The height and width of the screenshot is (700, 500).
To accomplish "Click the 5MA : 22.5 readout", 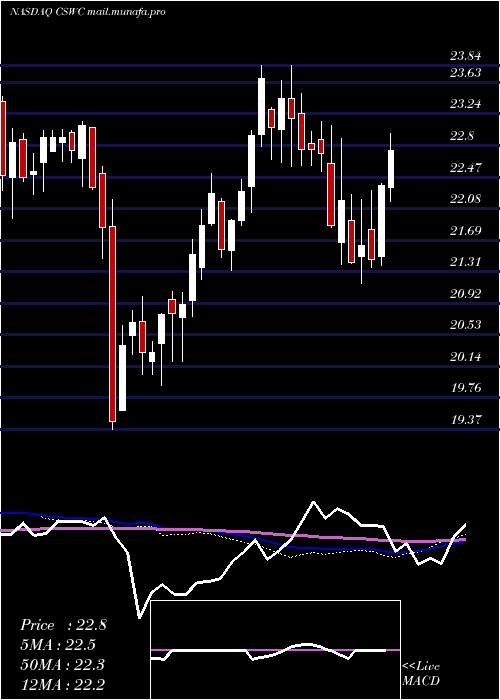I will click(x=58, y=645).
